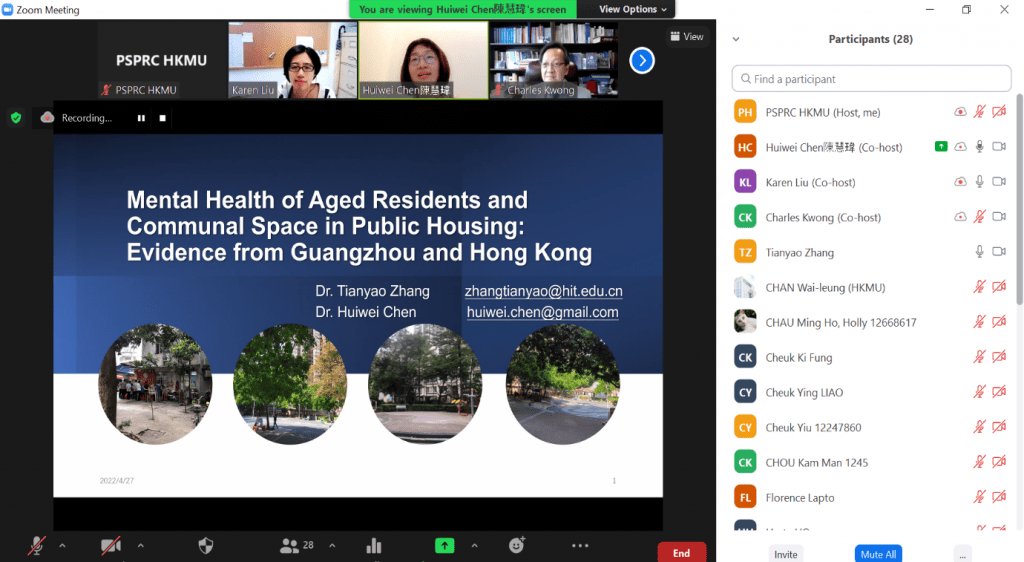Expand video options caret beside camera
Viewport: 1024px width, 562px height.
pos(140,545)
